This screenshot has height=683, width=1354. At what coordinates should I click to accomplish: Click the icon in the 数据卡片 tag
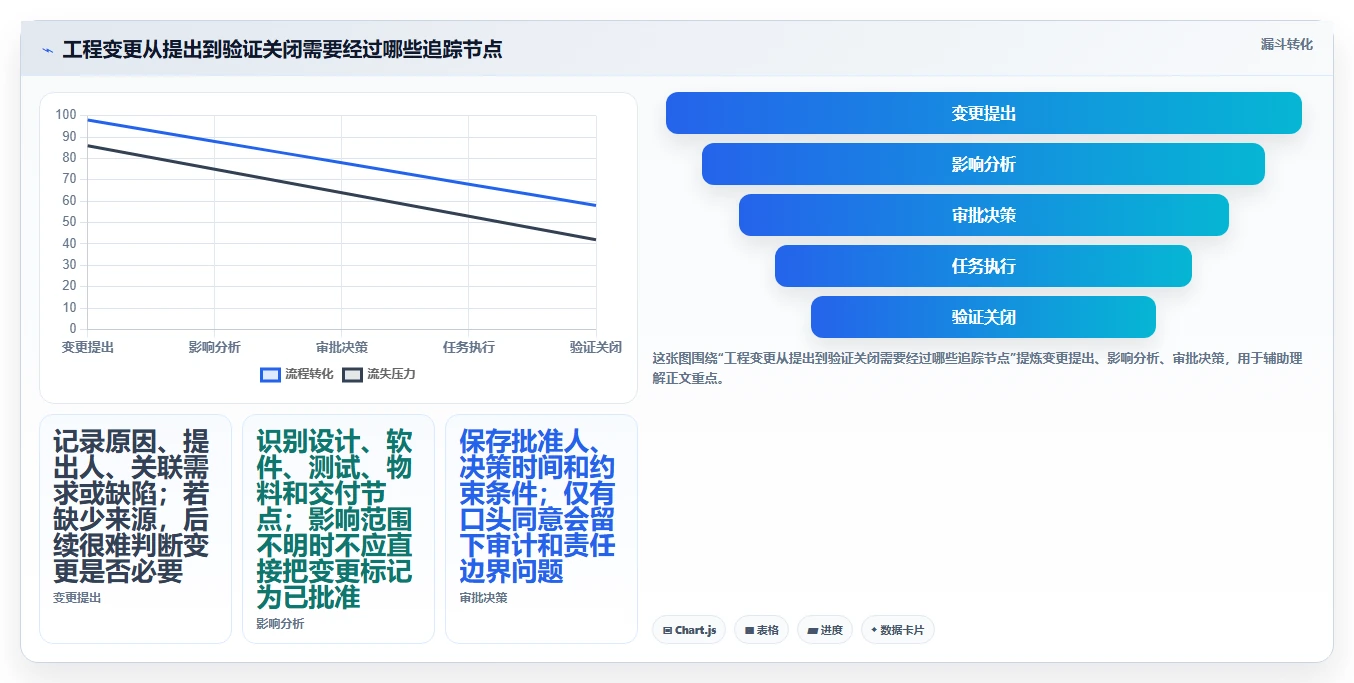[x=874, y=630]
